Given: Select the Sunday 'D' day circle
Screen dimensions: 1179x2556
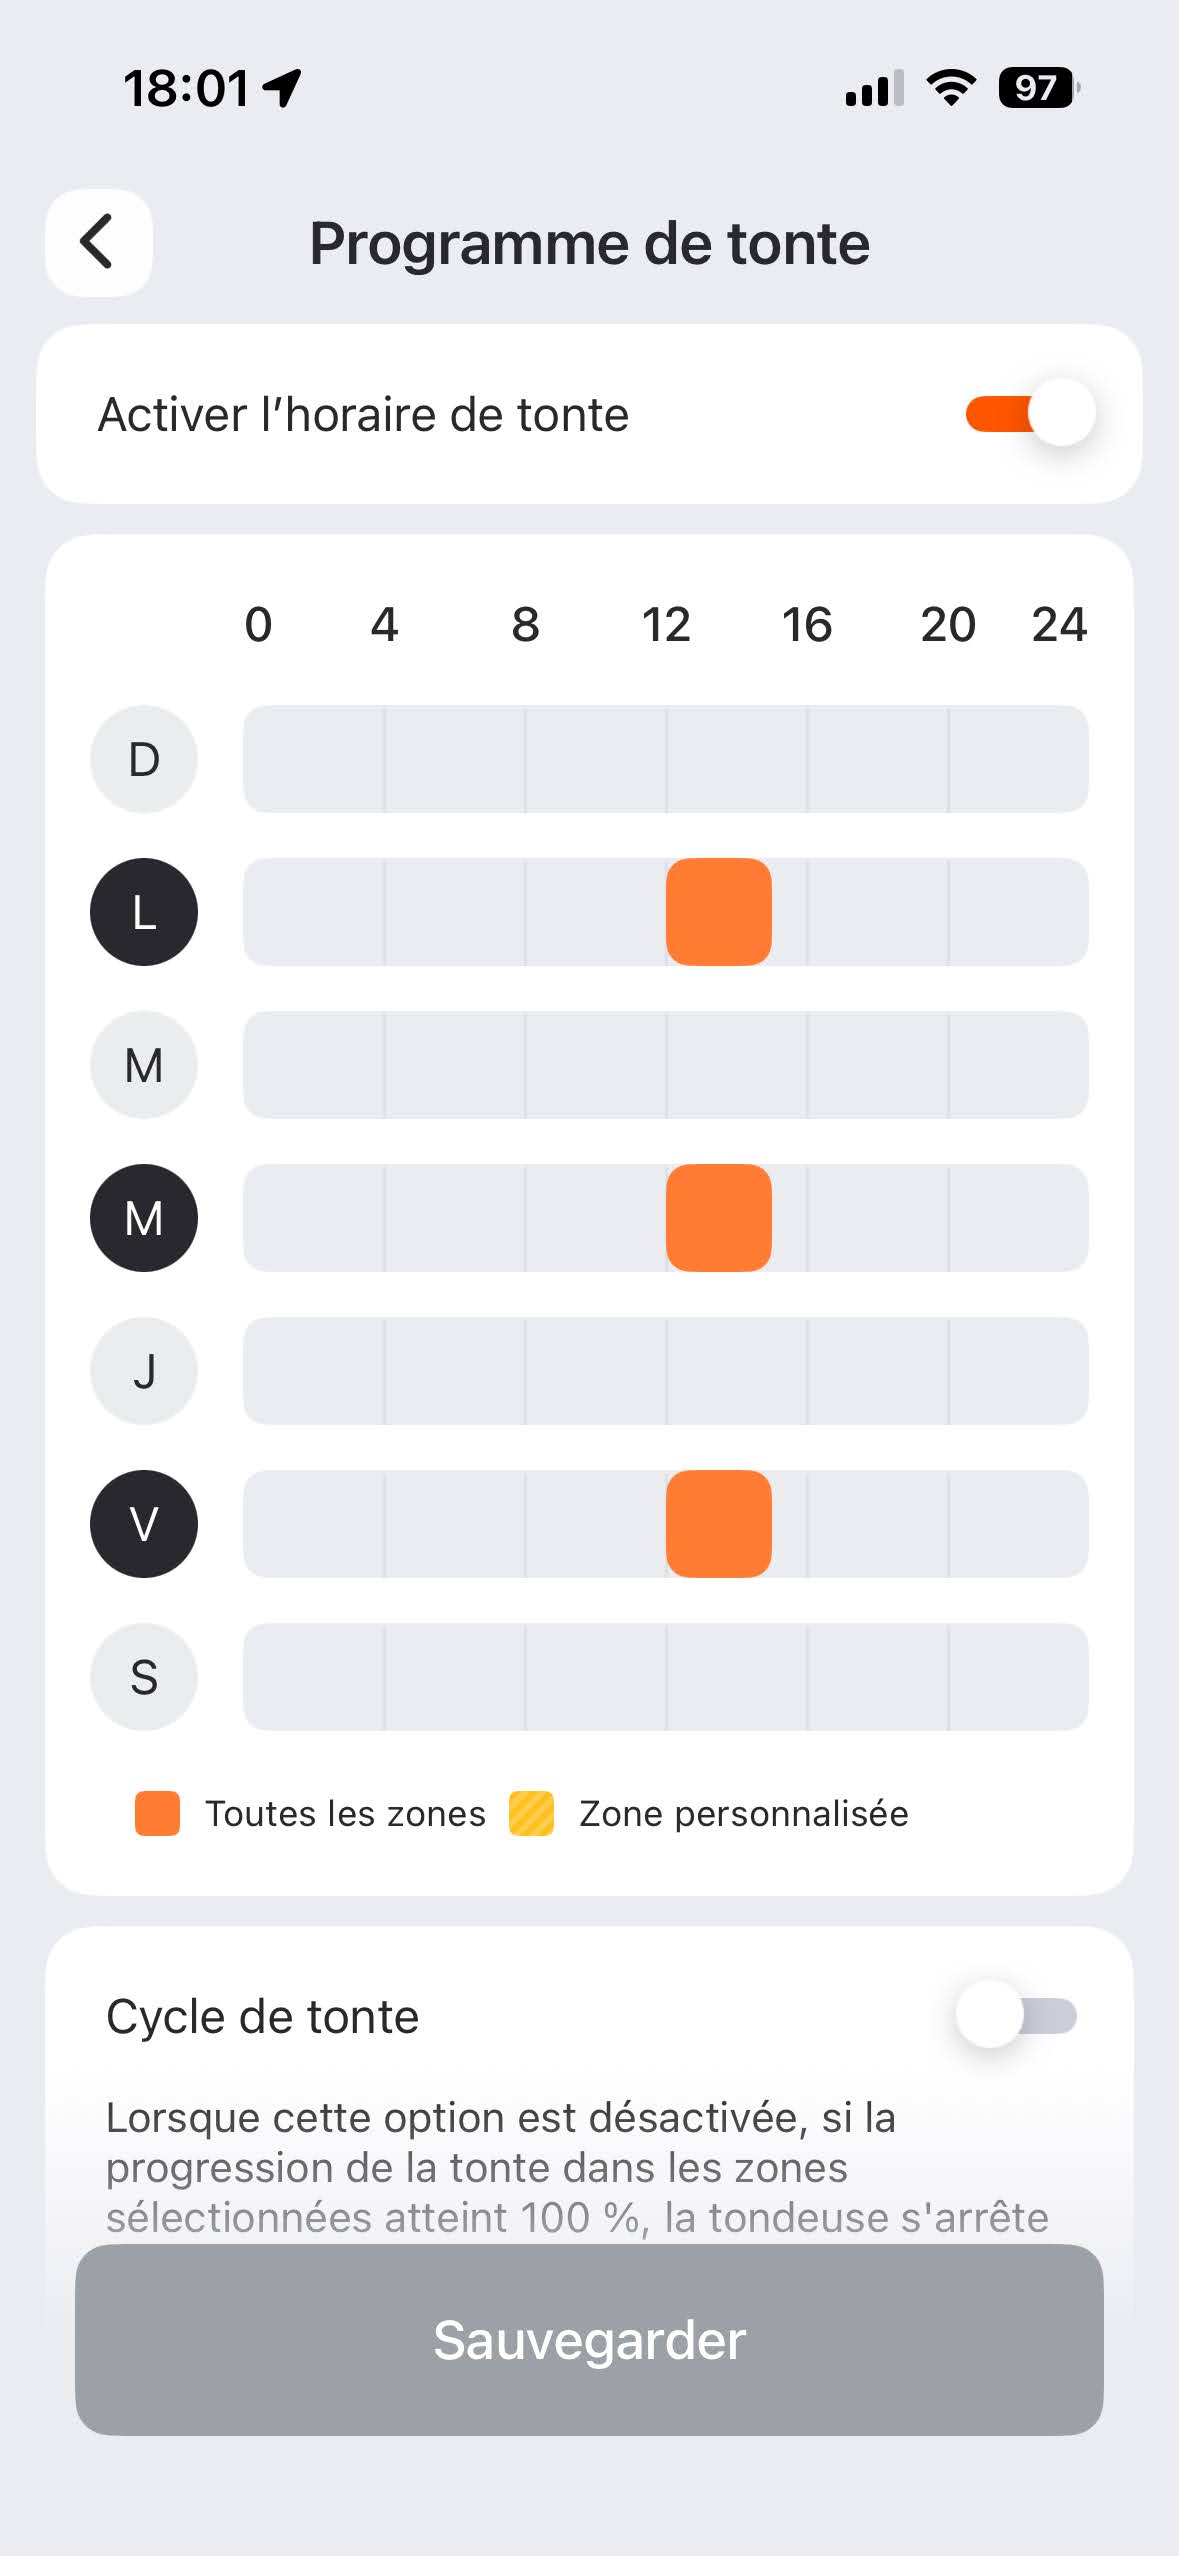Looking at the screenshot, I should pyautogui.click(x=144, y=759).
